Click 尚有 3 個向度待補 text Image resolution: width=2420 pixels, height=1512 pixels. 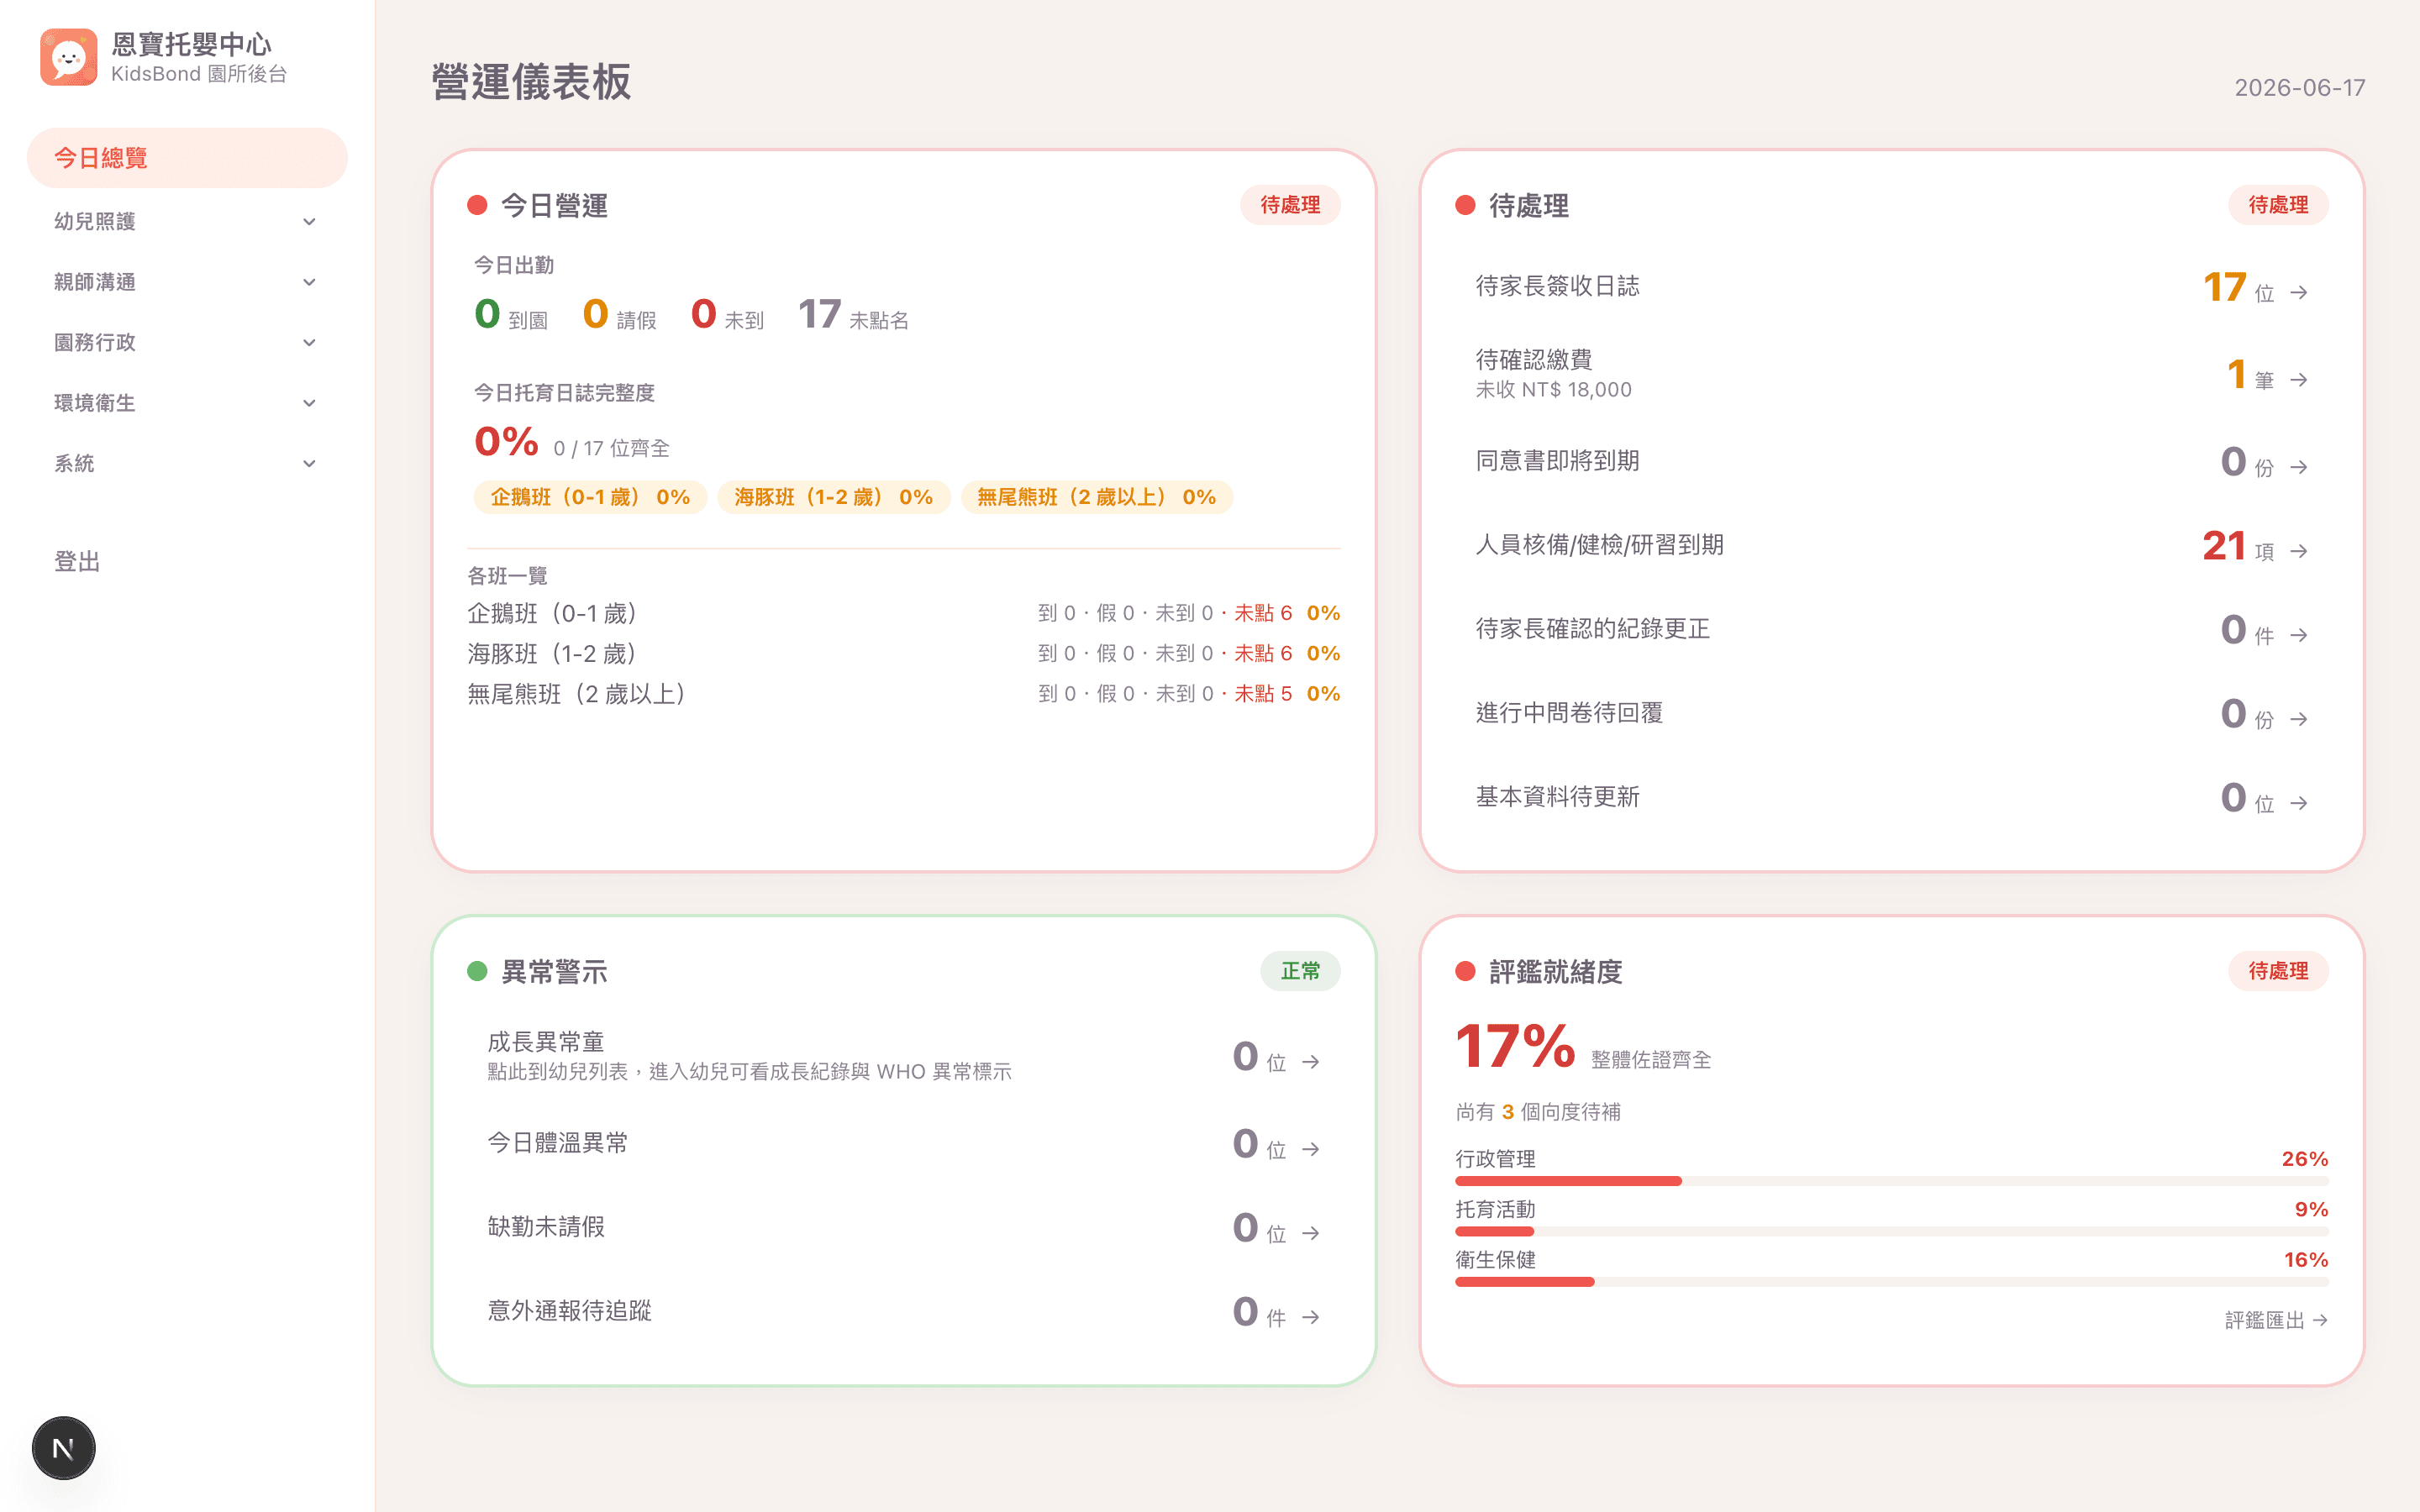[x=1537, y=1112]
